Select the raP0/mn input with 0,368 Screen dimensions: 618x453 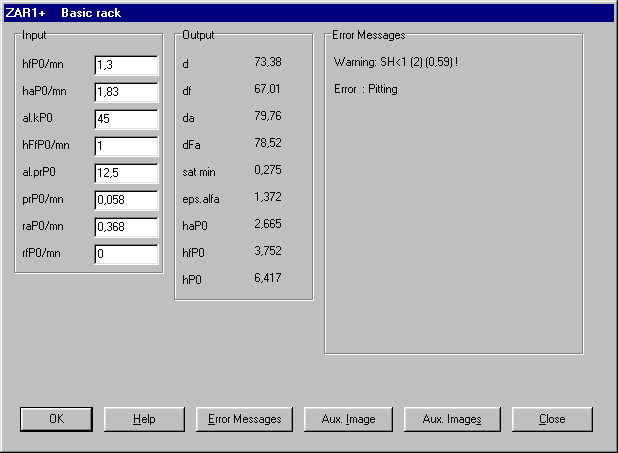[126, 227]
